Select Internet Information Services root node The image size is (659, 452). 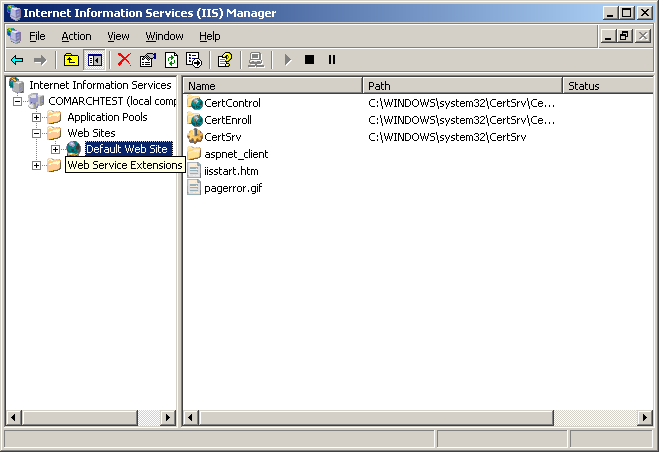(x=100, y=85)
